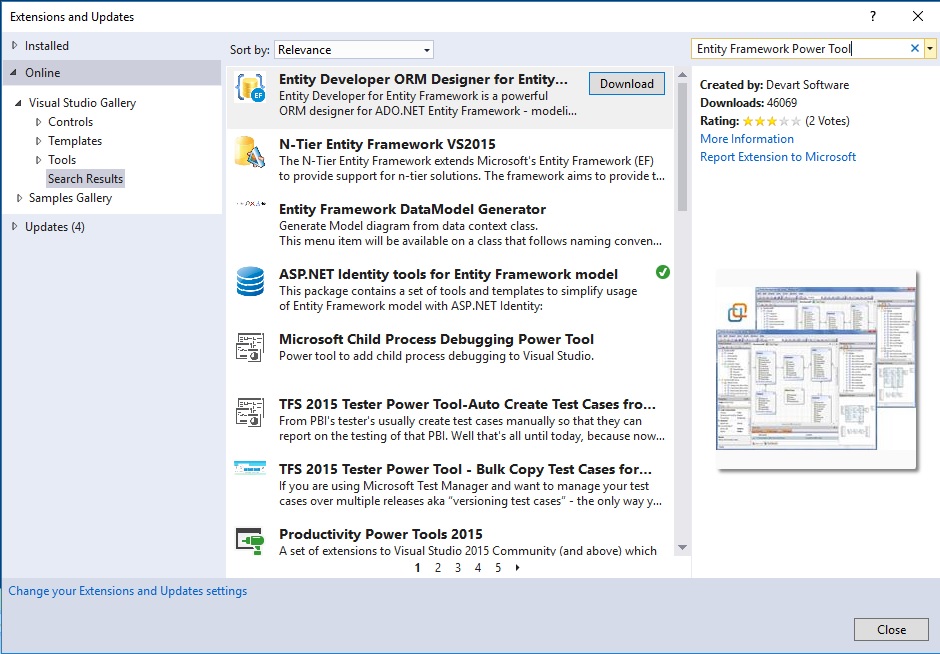This screenshot has height=654, width=940.
Task: Open Change your Extensions and Updates settings
Action: click(x=128, y=590)
